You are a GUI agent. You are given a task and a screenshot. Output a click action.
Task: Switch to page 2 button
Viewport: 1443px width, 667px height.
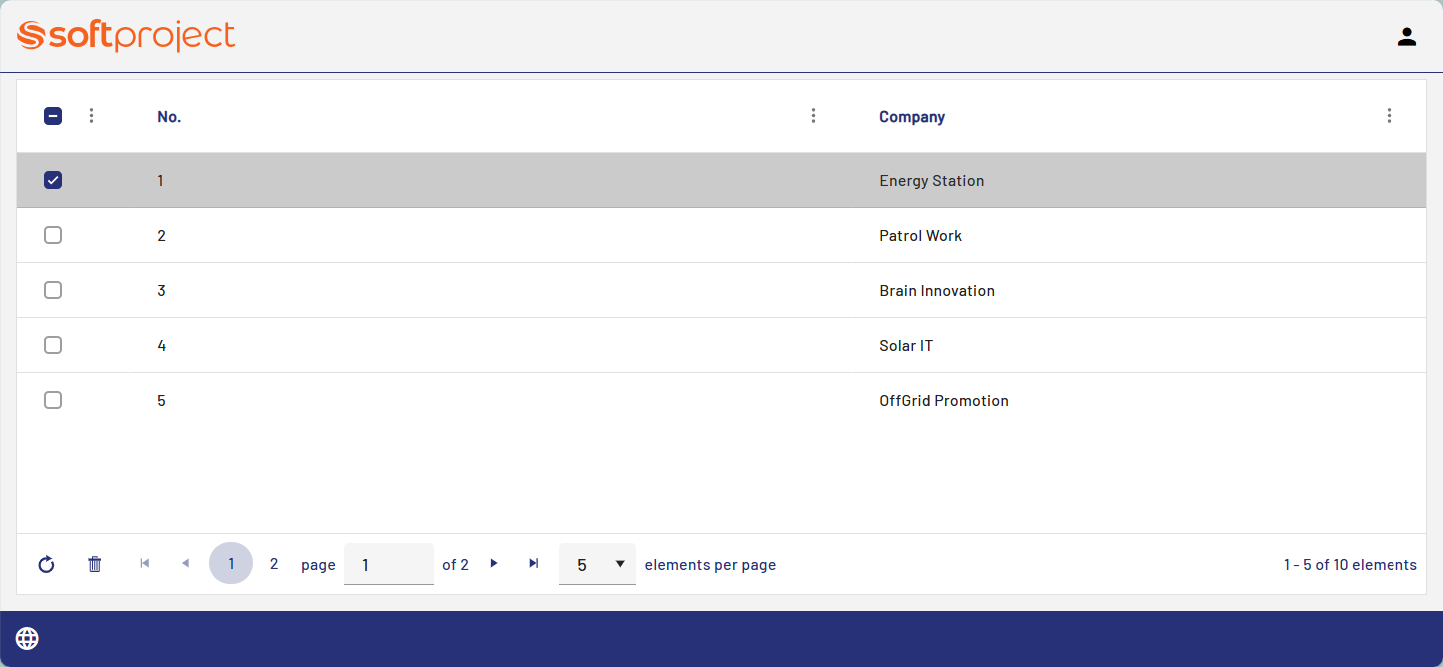point(274,564)
